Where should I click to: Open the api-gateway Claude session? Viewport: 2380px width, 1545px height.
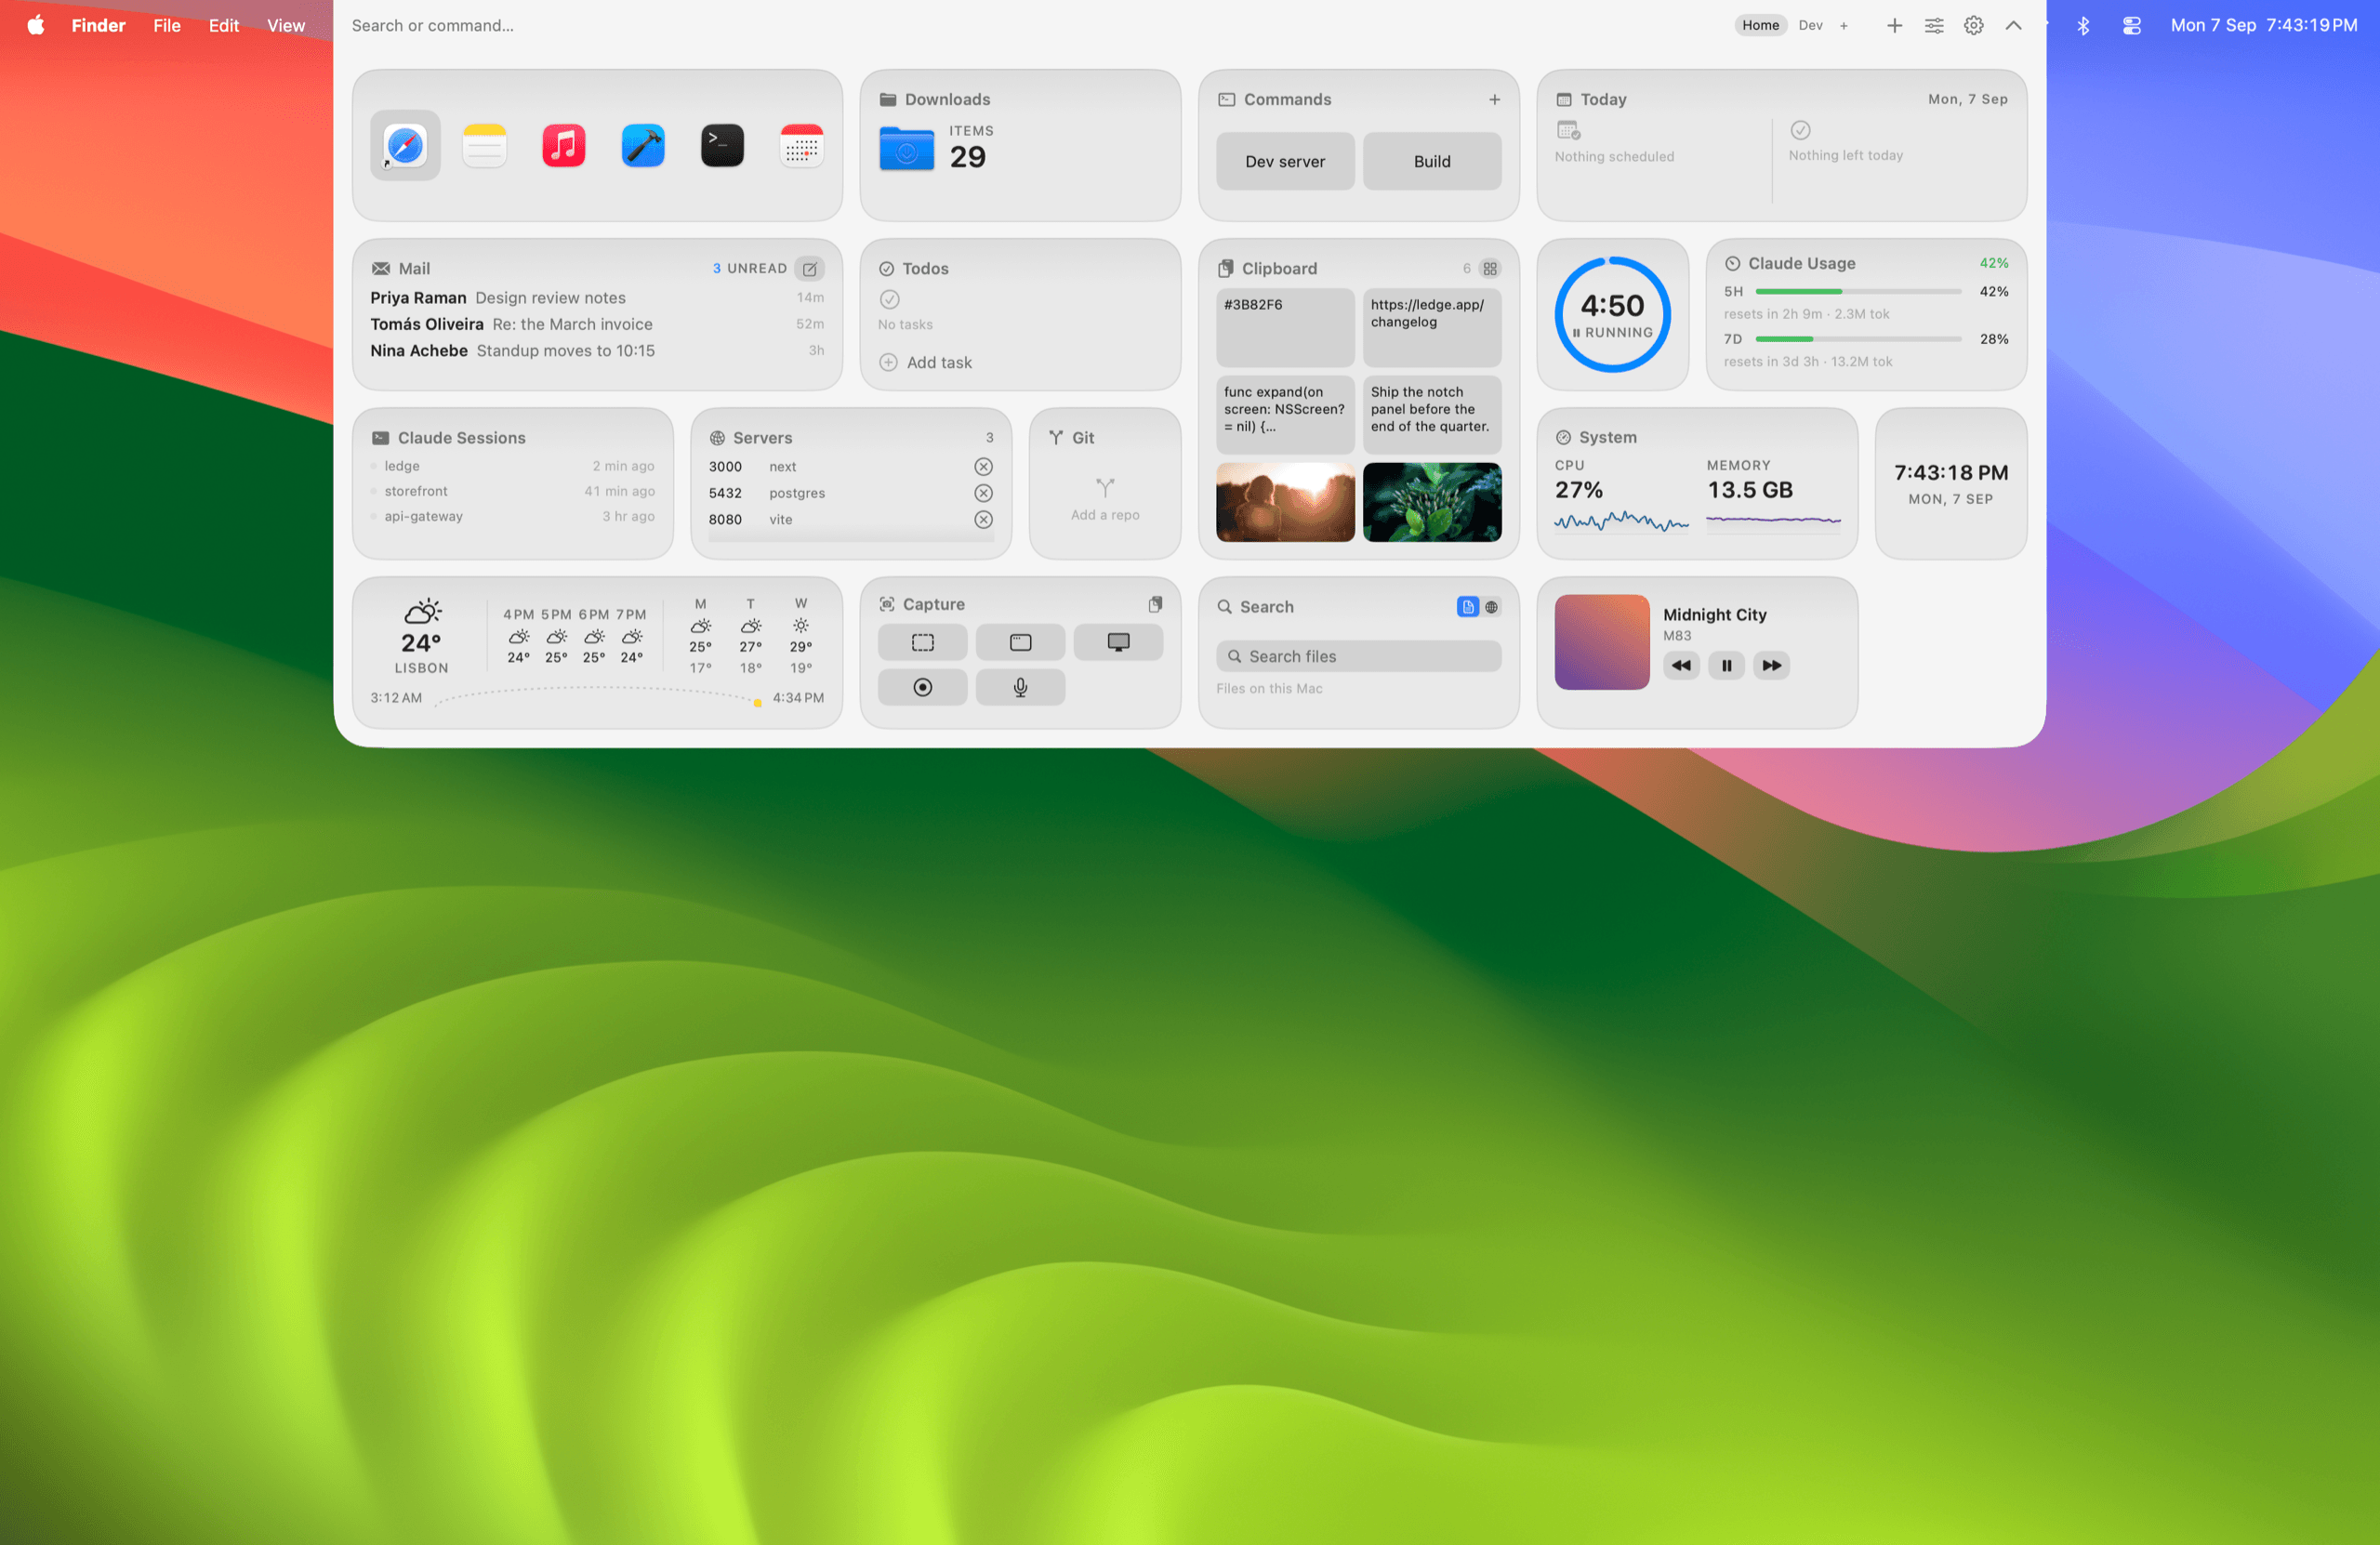(x=512, y=517)
